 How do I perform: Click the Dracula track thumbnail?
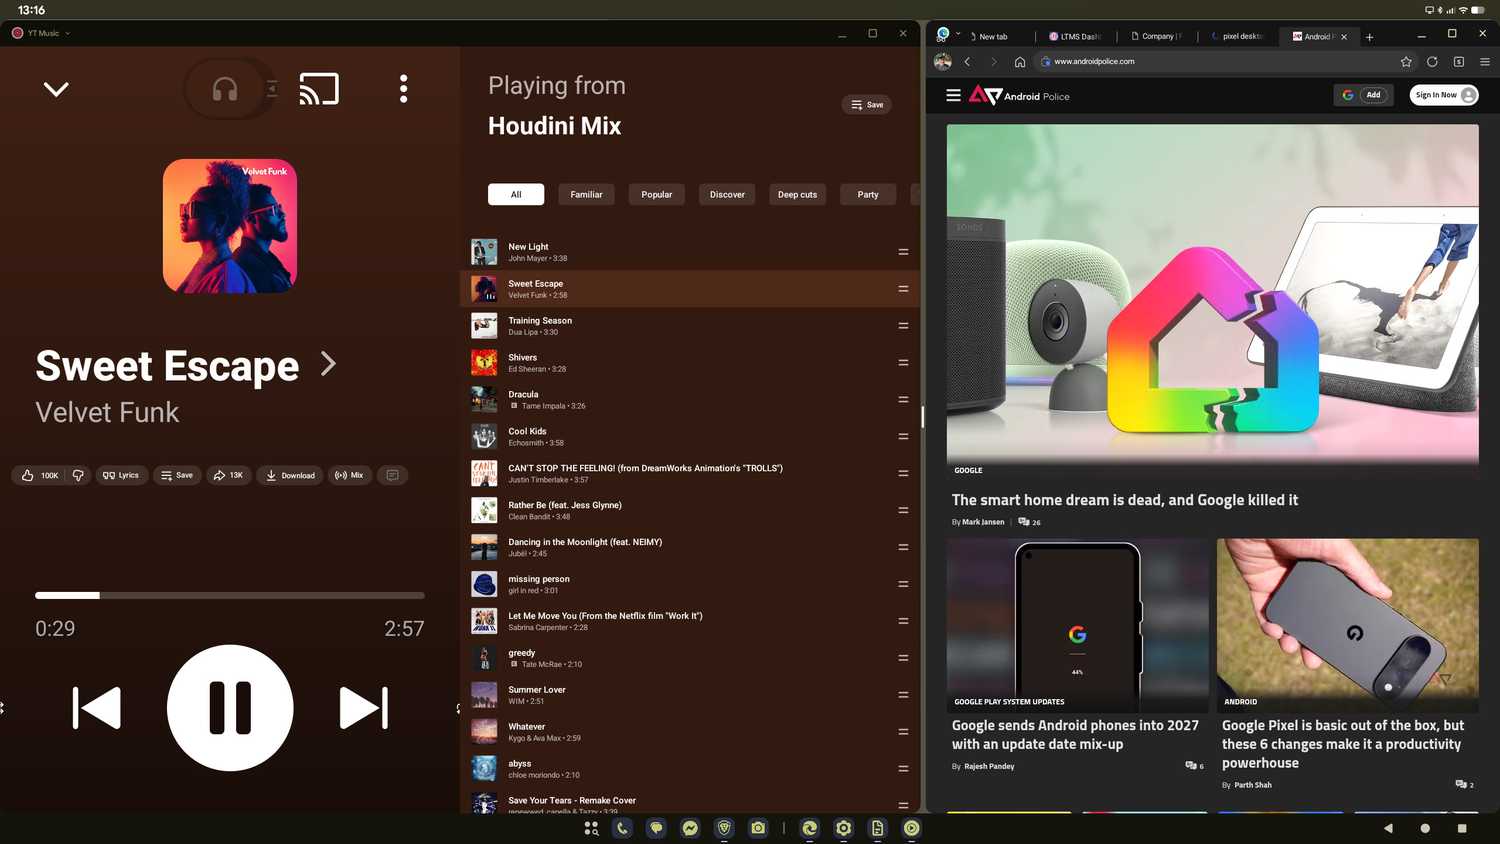pyautogui.click(x=484, y=399)
